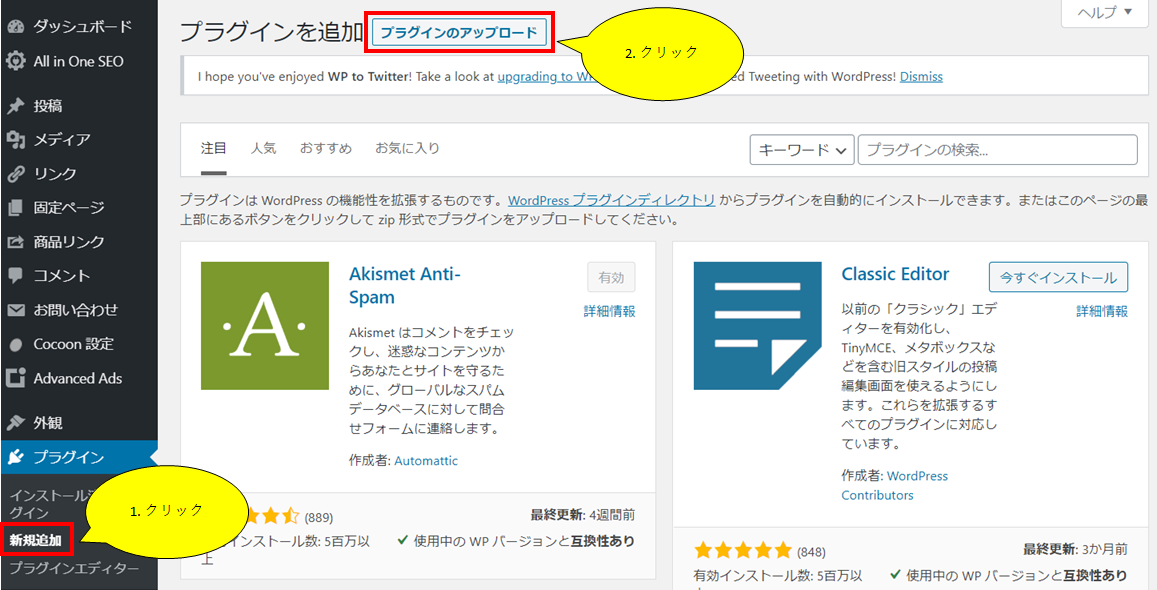This screenshot has width=1157, height=590.
Task: Open the Classic Editor title link
Action: point(895,274)
